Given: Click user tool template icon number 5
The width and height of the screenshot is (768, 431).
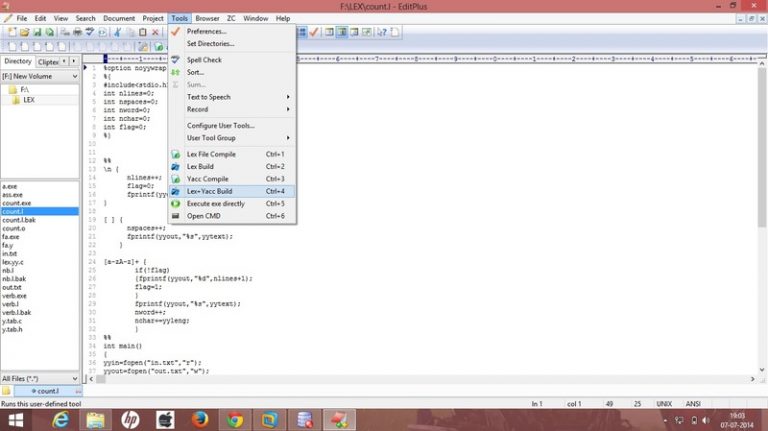Looking at the screenshot, I should tap(62, 47).
